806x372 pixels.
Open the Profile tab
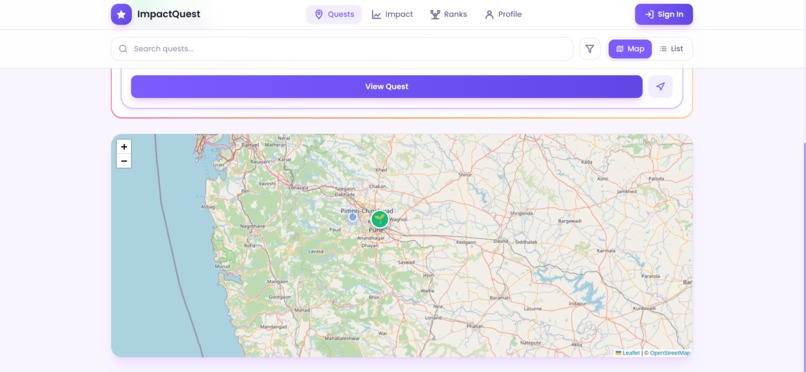tap(503, 14)
